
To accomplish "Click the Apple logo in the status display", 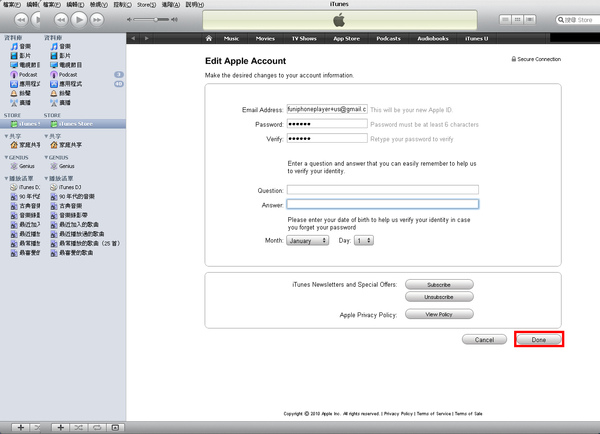I will coord(339,20).
